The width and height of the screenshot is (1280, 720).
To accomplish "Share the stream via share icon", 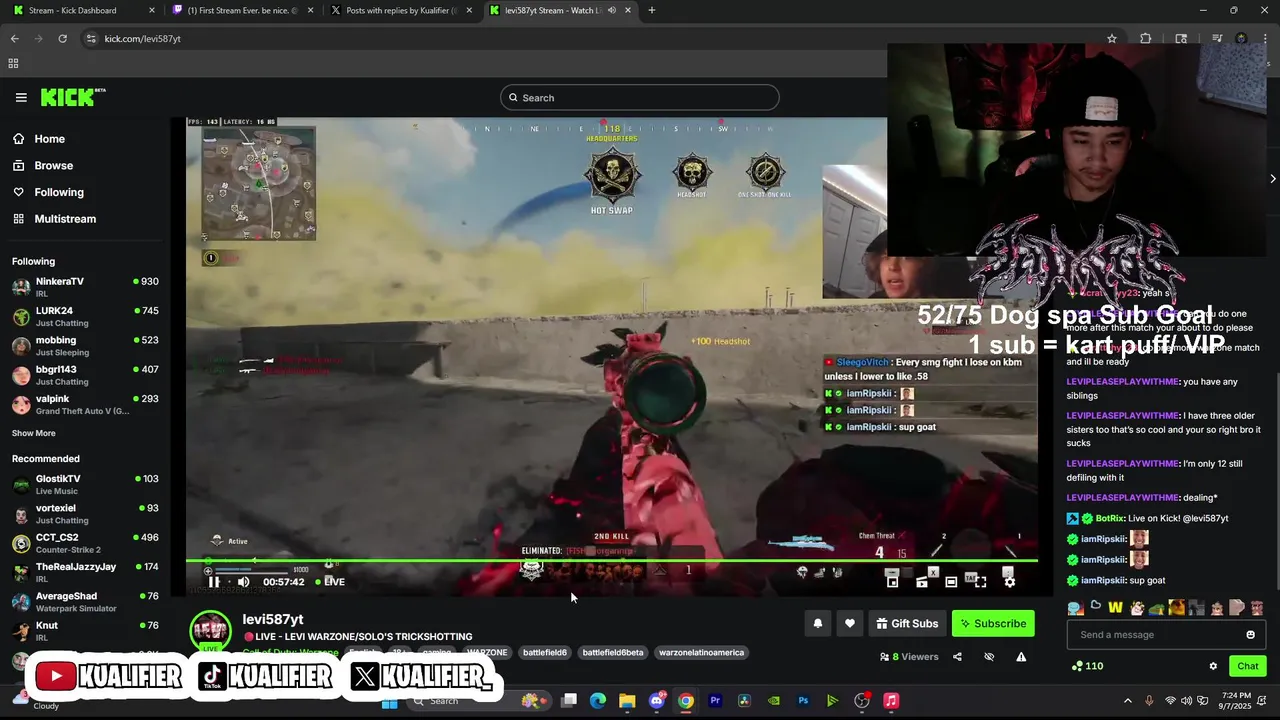I will (x=957, y=657).
